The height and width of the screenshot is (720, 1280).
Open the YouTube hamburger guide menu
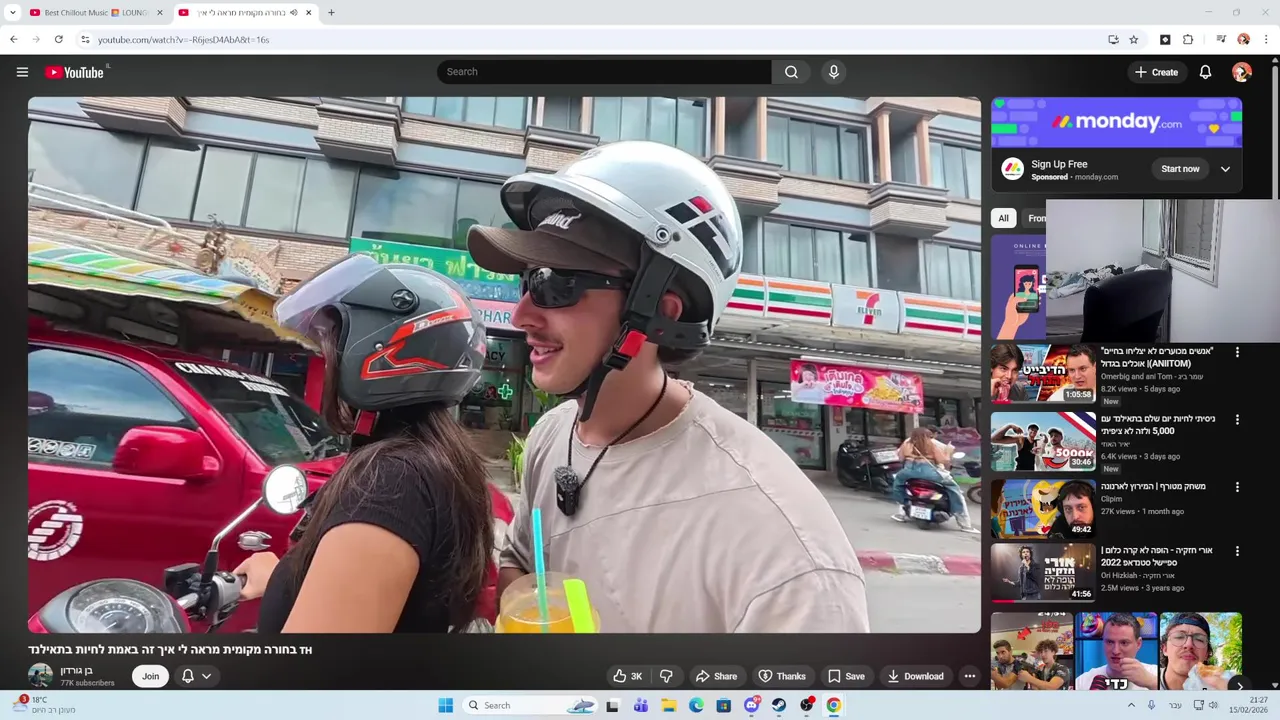[22, 72]
